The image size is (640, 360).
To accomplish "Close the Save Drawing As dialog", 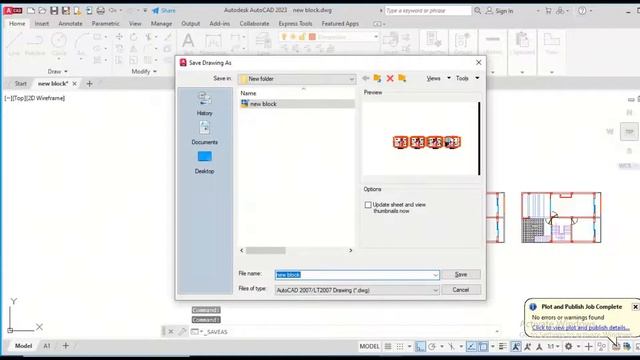I will coord(478,62).
